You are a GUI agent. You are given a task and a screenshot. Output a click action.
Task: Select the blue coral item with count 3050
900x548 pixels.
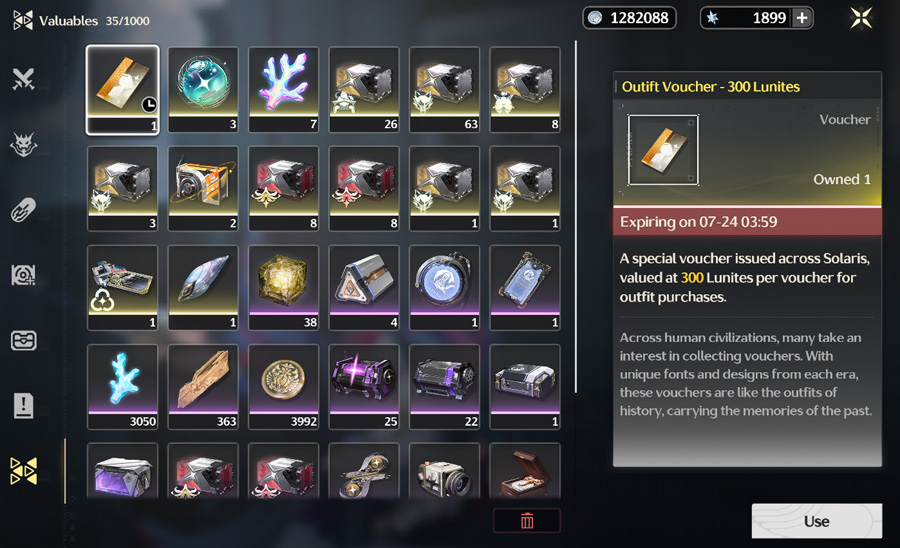123,387
